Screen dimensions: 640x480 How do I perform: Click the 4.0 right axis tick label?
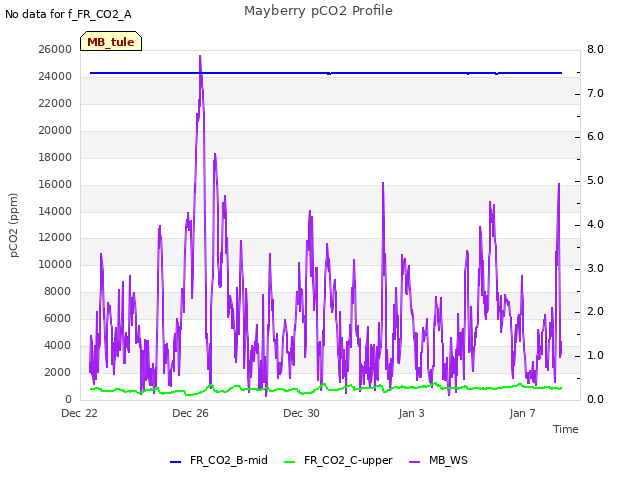[x=595, y=224]
